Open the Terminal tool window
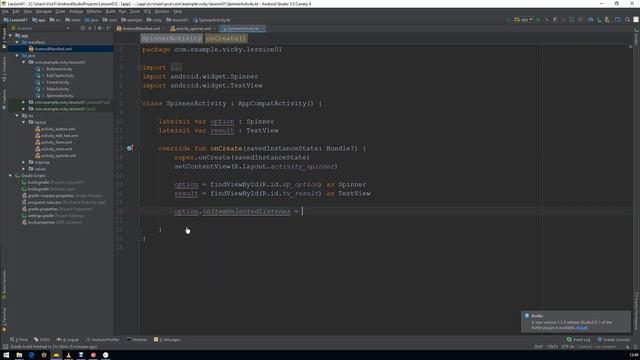This screenshot has width=640, height=360. tap(137, 340)
